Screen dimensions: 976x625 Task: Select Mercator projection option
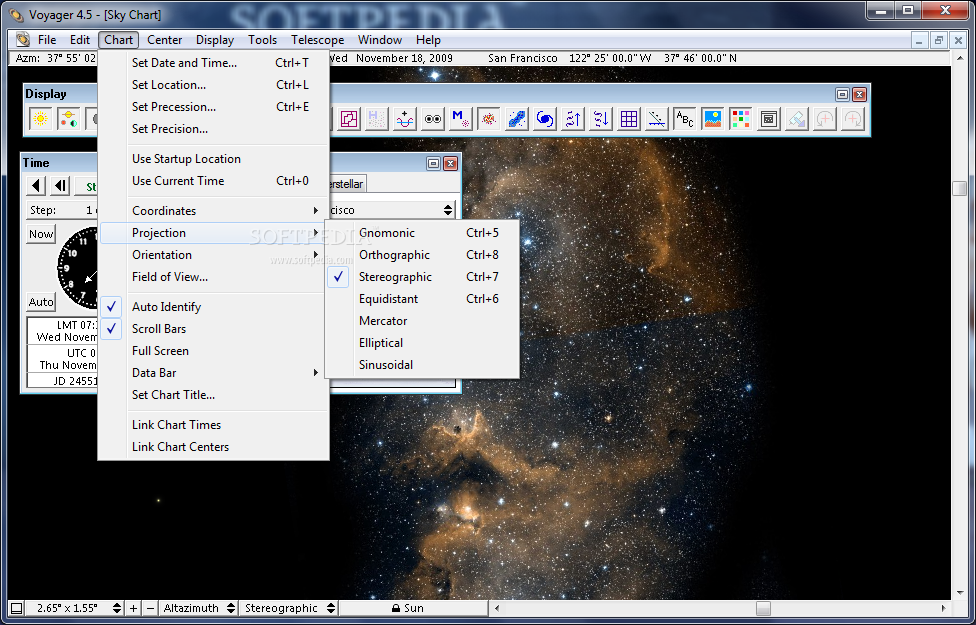coord(422,321)
